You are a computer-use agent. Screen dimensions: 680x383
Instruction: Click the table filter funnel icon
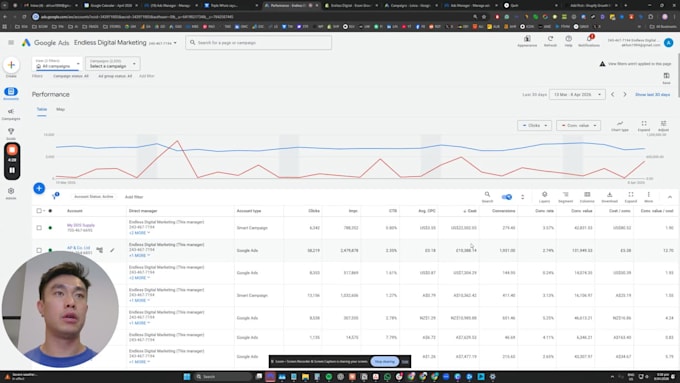coord(55,196)
